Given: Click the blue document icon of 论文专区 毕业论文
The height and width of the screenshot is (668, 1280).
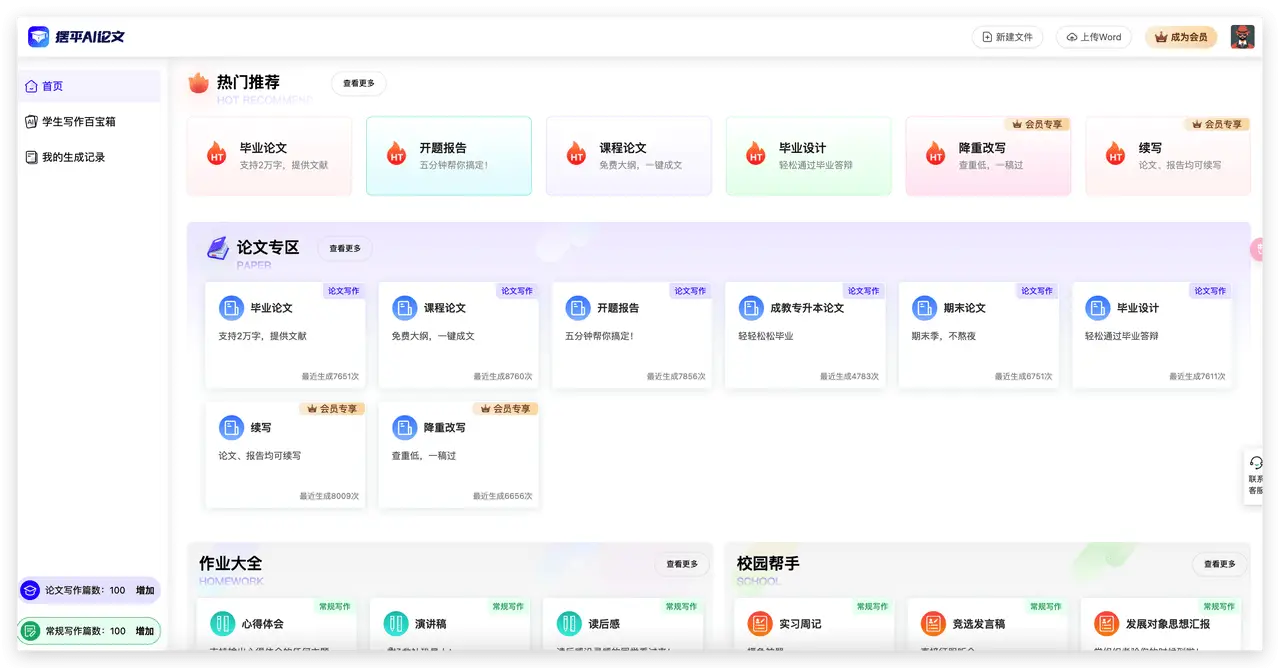Looking at the screenshot, I should (231, 308).
